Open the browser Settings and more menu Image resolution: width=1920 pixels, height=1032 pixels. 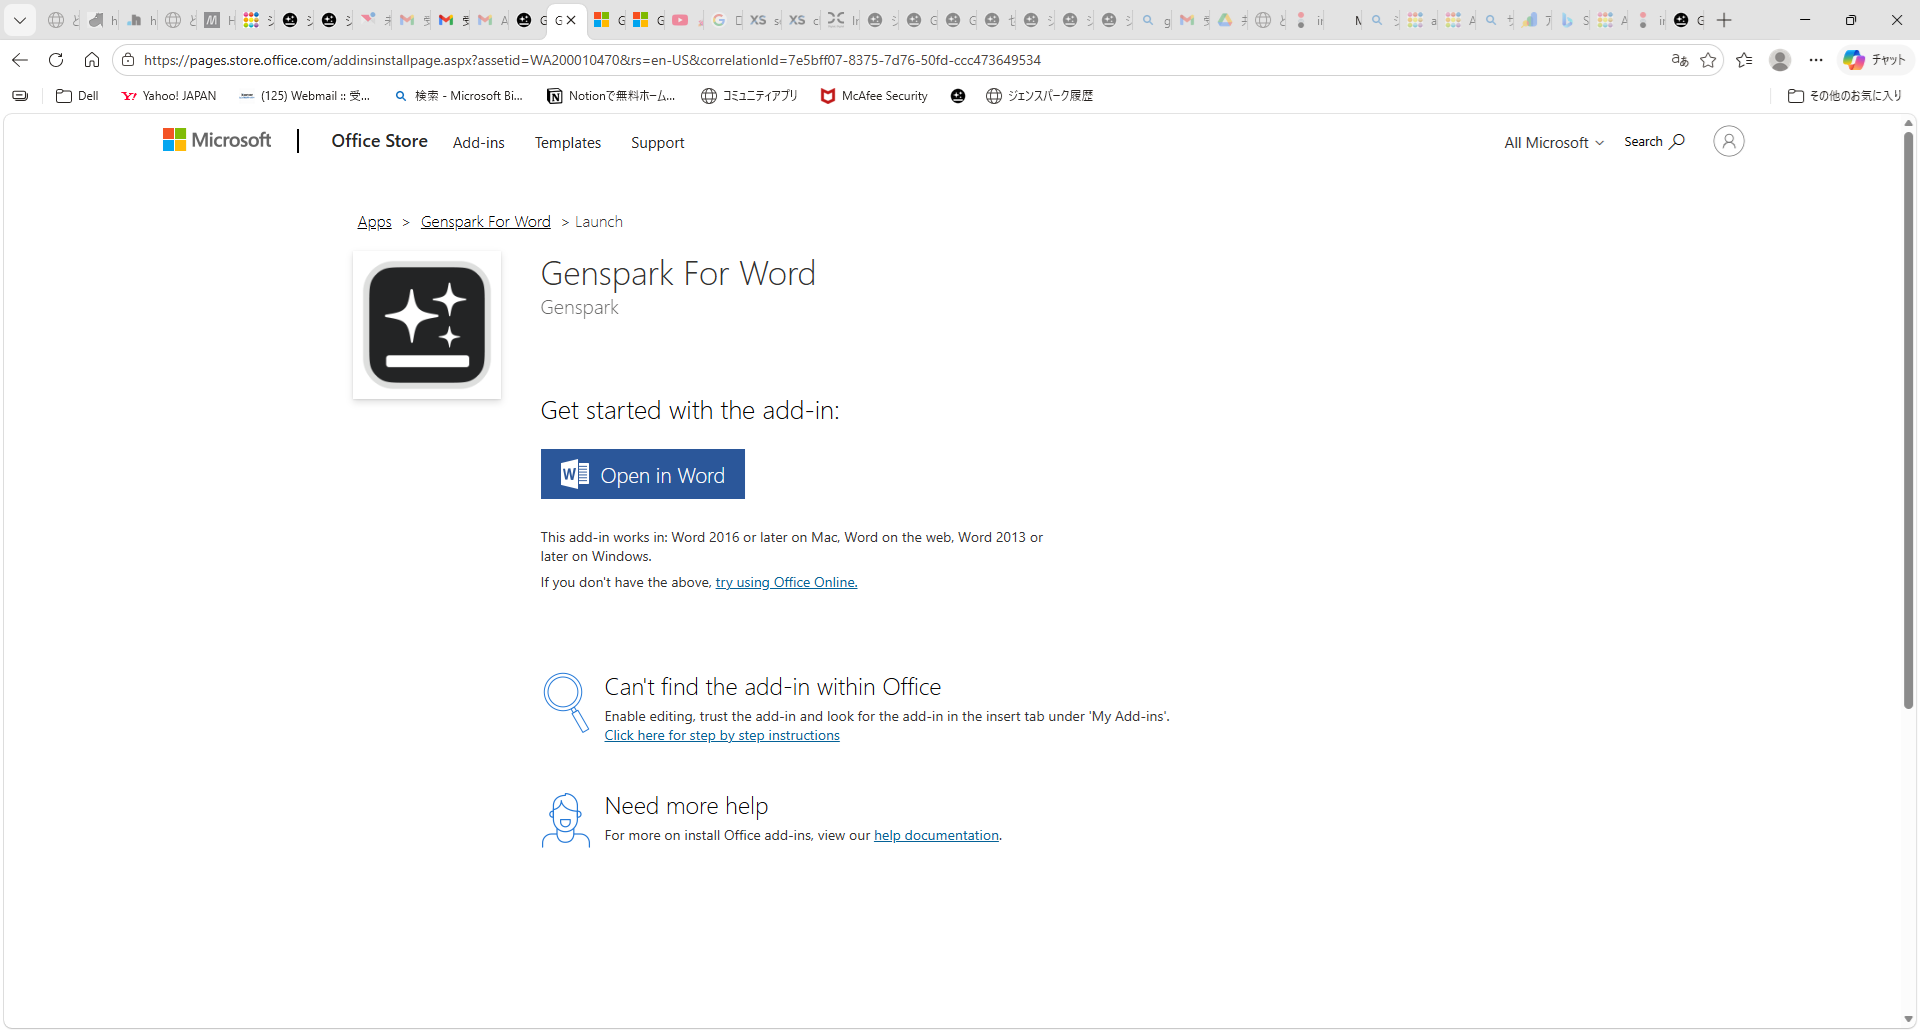click(1816, 60)
